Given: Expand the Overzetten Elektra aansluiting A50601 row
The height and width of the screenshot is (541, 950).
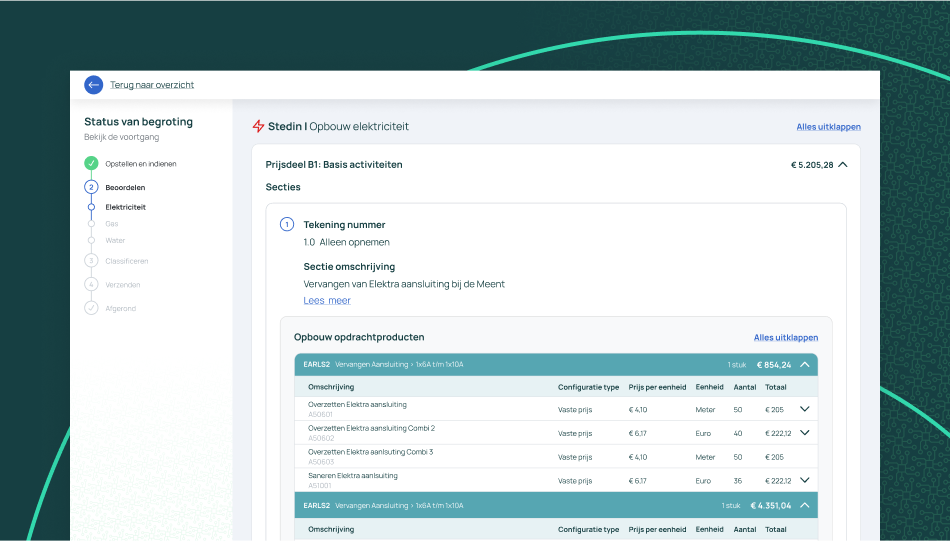Looking at the screenshot, I should tap(805, 409).
